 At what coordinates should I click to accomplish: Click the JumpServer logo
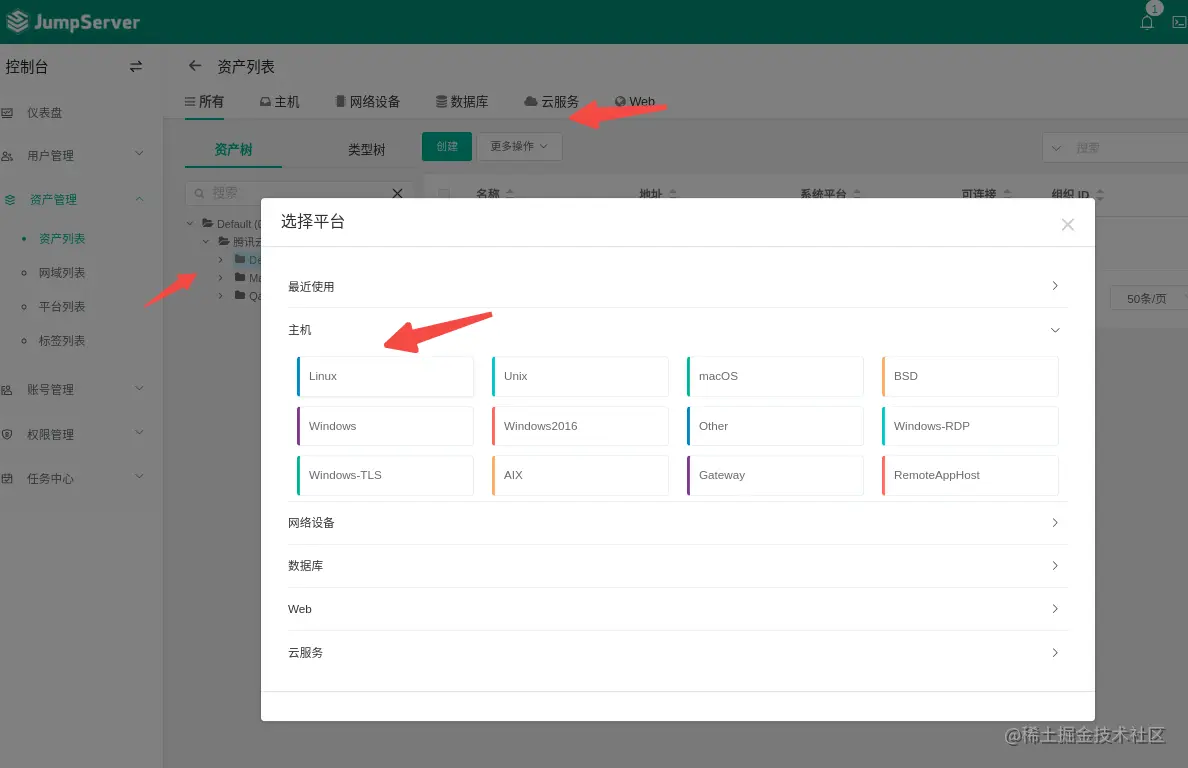(x=73, y=21)
